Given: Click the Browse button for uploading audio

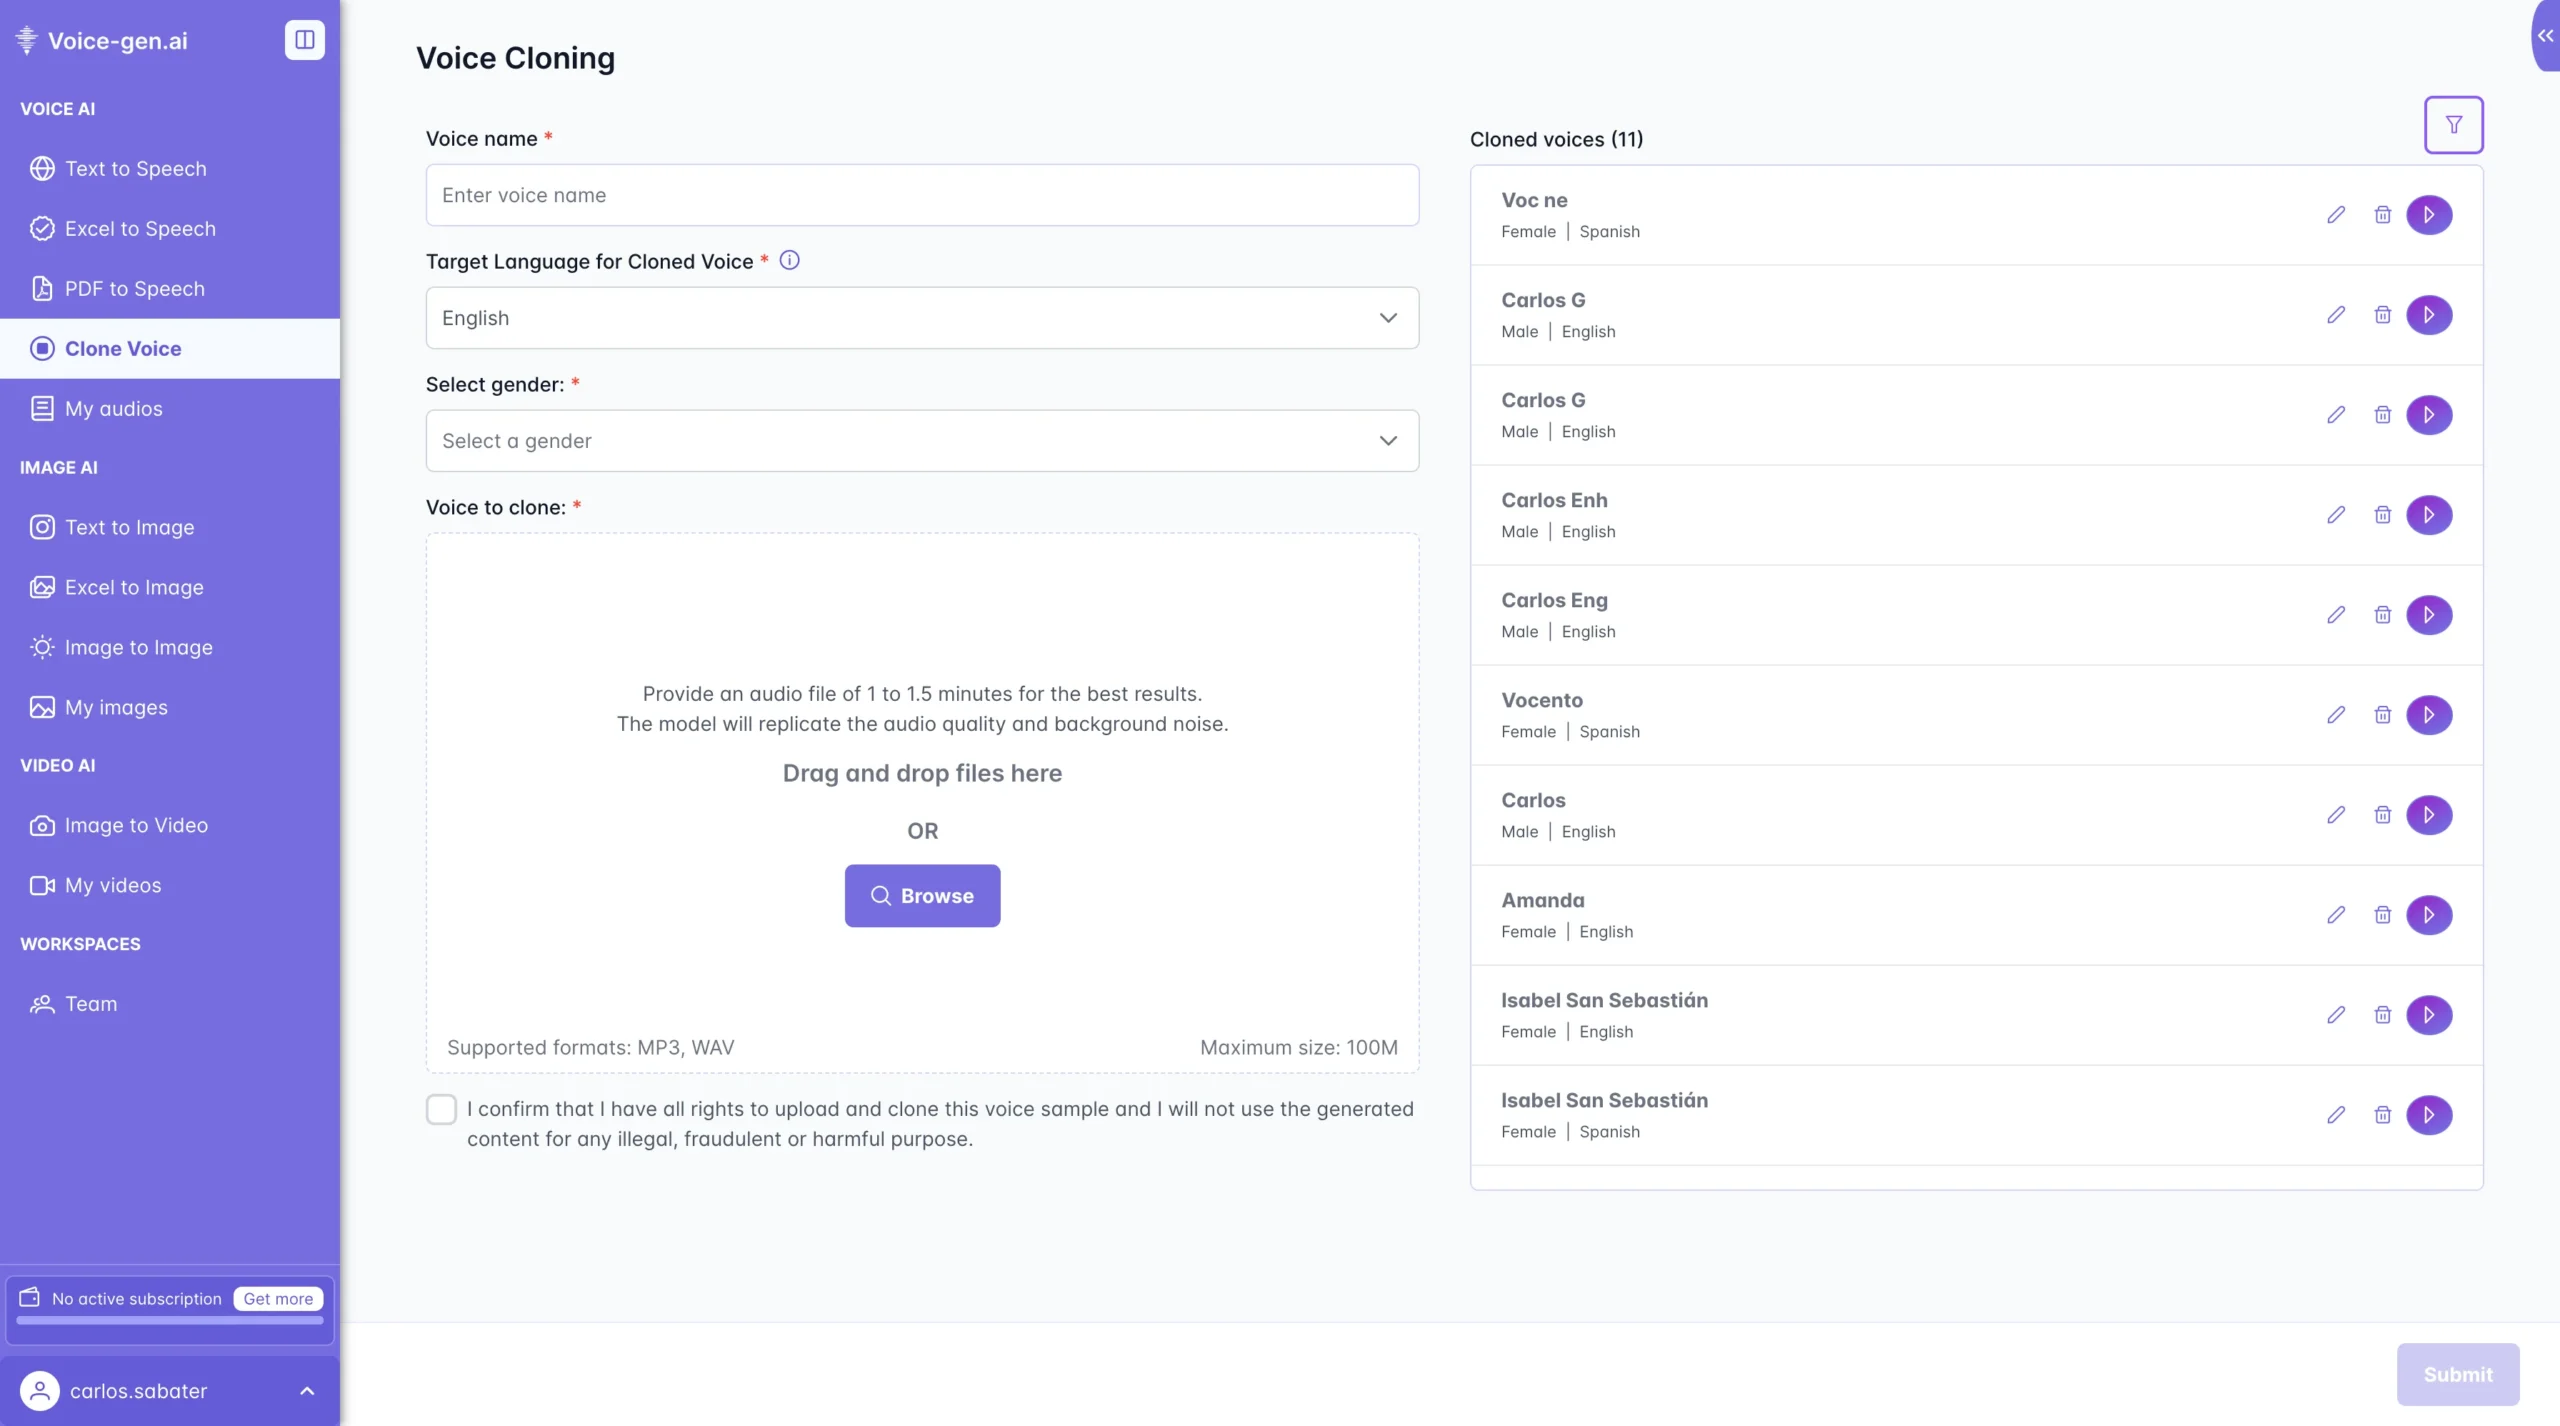Looking at the screenshot, I should [x=922, y=895].
